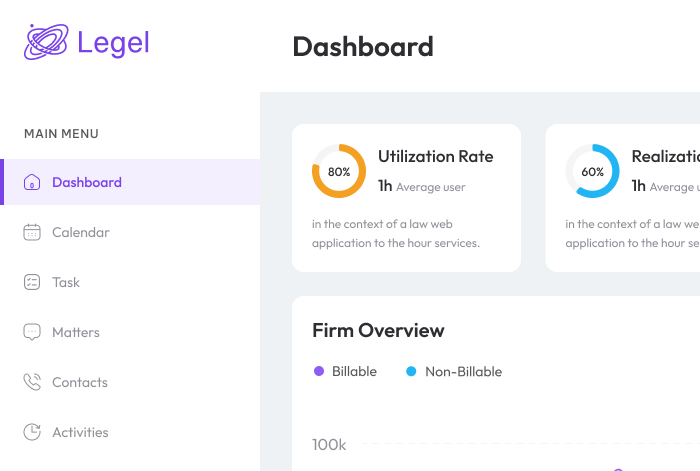Open the Dashboard menu item
The height and width of the screenshot is (471, 700).
tap(87, 182)
